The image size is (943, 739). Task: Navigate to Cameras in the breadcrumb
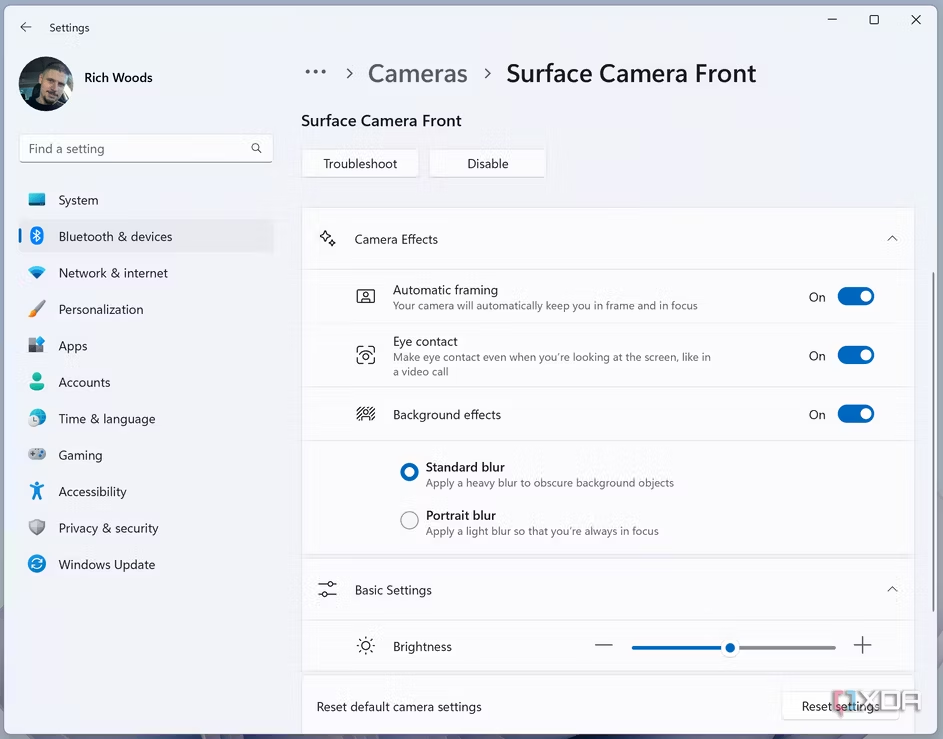click(x=418, y=73)
